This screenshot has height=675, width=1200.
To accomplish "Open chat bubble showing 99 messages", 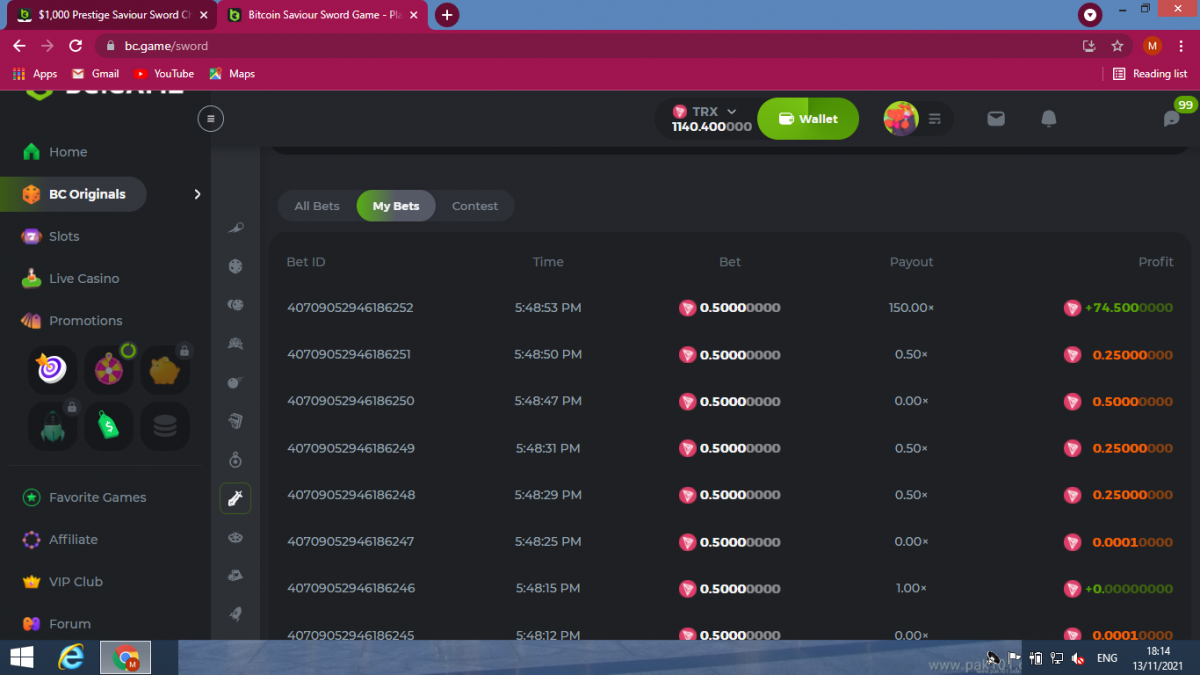I will pyautogui.click(x=1171, y=119).
